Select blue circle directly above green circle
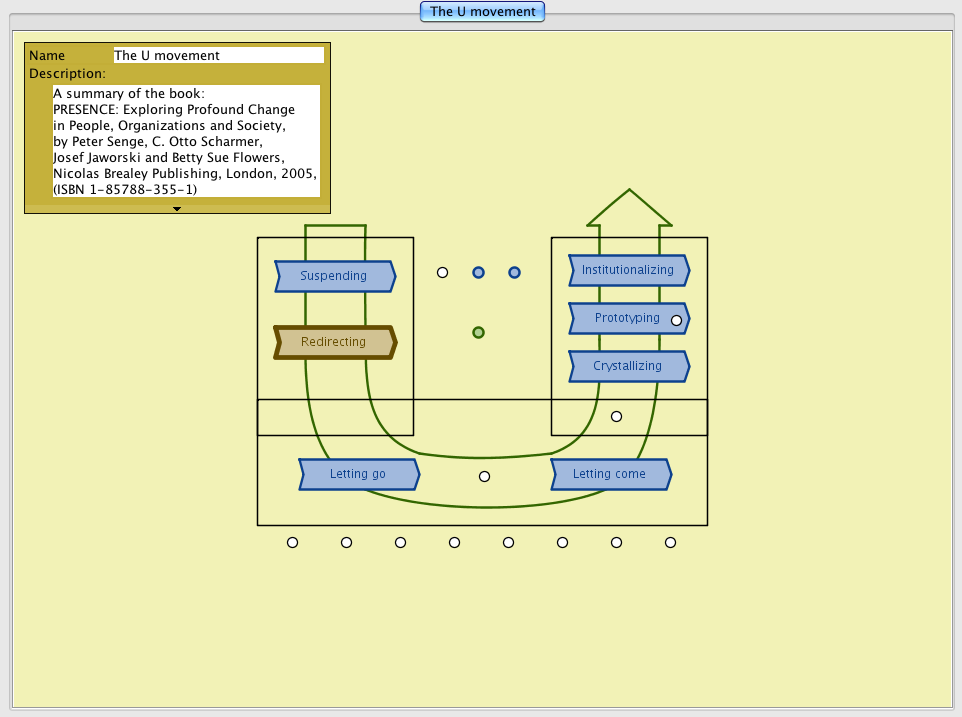 479,272
